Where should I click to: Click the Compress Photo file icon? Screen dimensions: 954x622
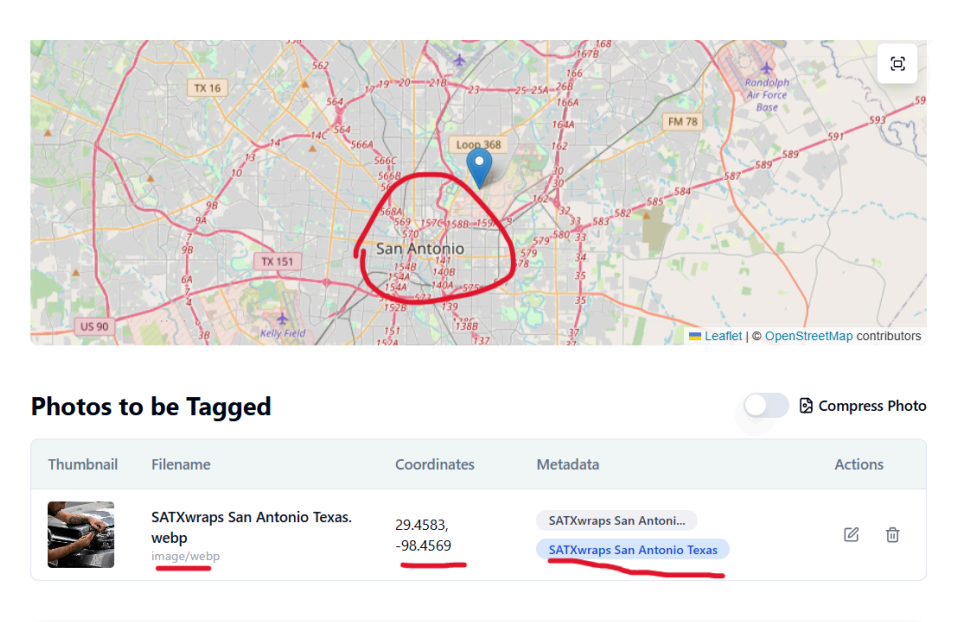(x=806, y=406)
